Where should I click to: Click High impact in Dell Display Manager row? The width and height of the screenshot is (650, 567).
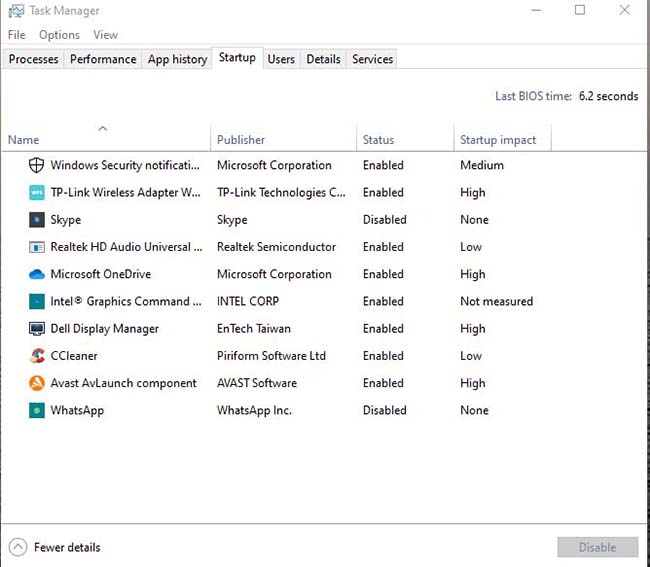[x=473, y=329]
